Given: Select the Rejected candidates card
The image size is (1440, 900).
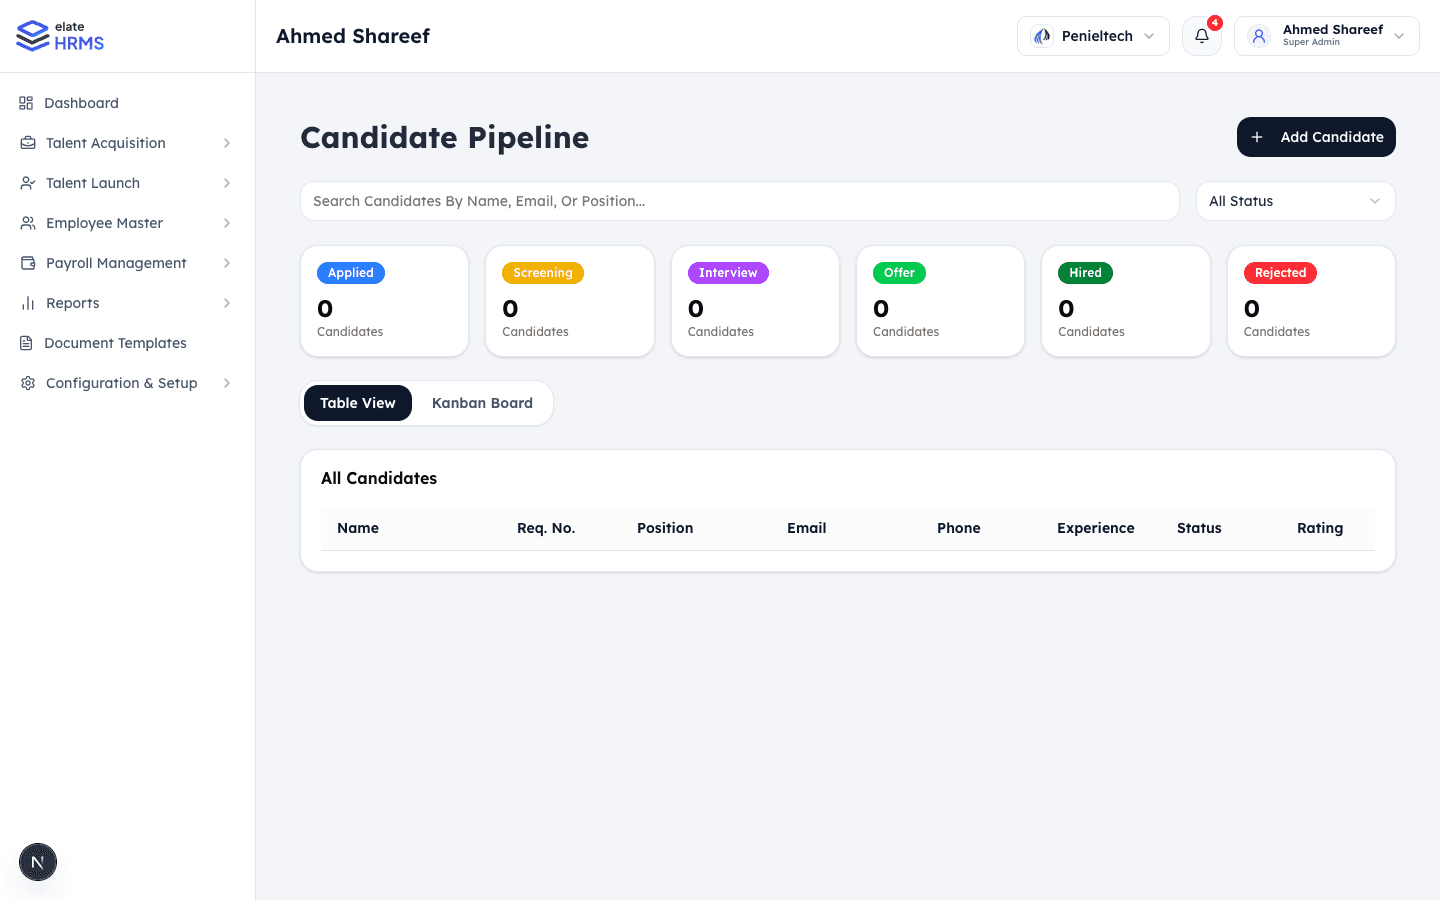Looking at the screenshot, I should [1310, 301].
